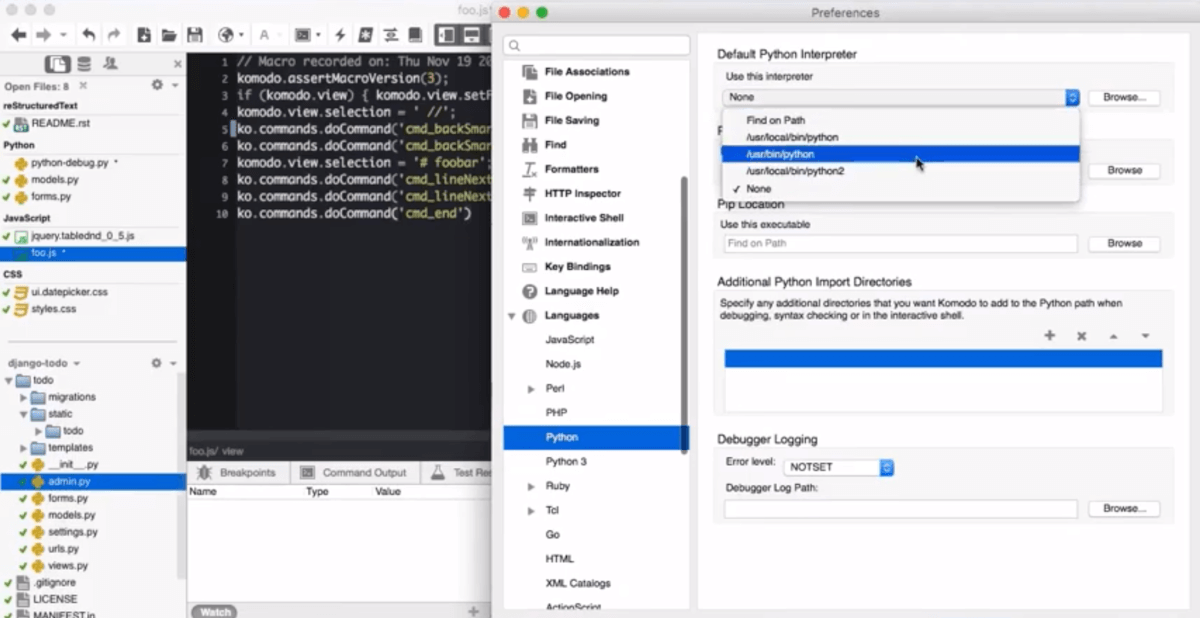Click Browse... for Debugger Log Path

[x=1124, y=508]
